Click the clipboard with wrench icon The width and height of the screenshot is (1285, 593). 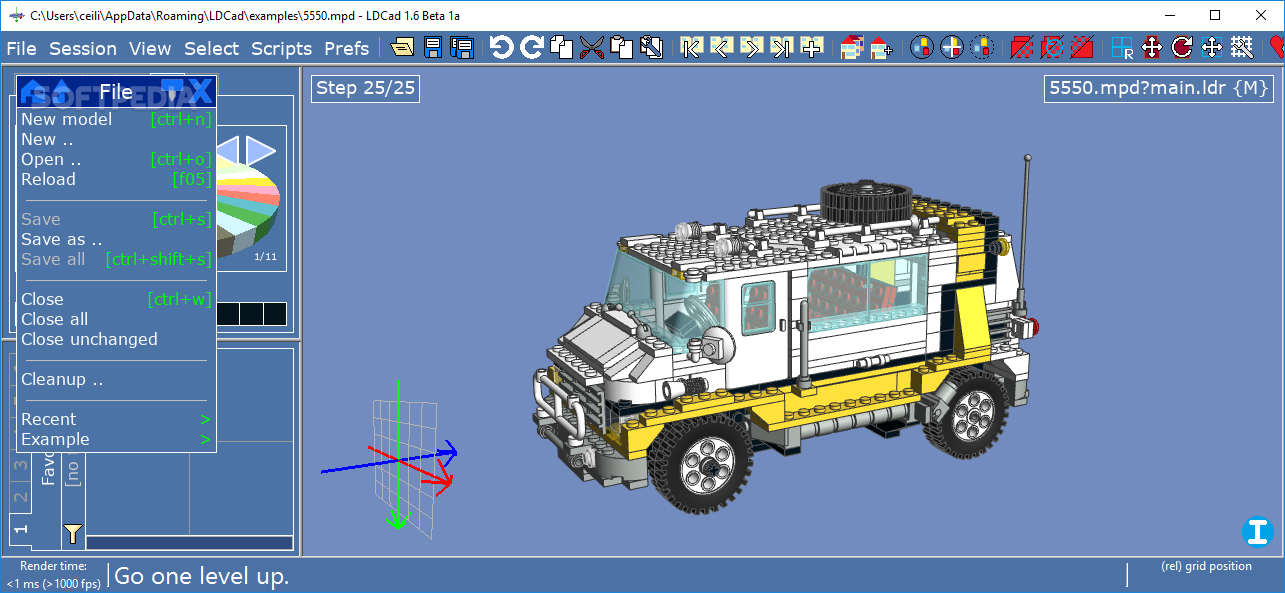click(652, 47)
